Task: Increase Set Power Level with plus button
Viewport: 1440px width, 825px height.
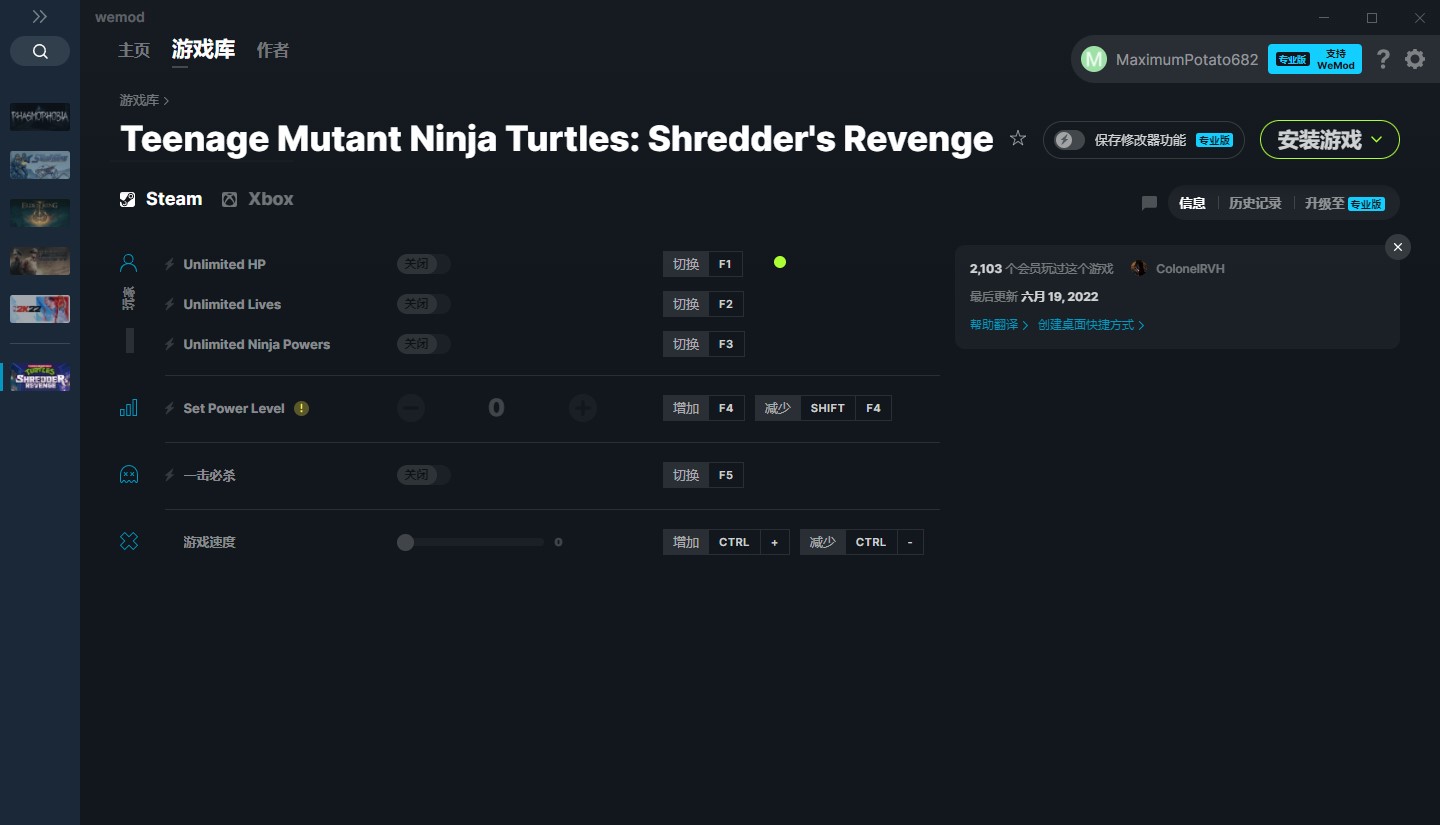Action: tap(583, 408)
